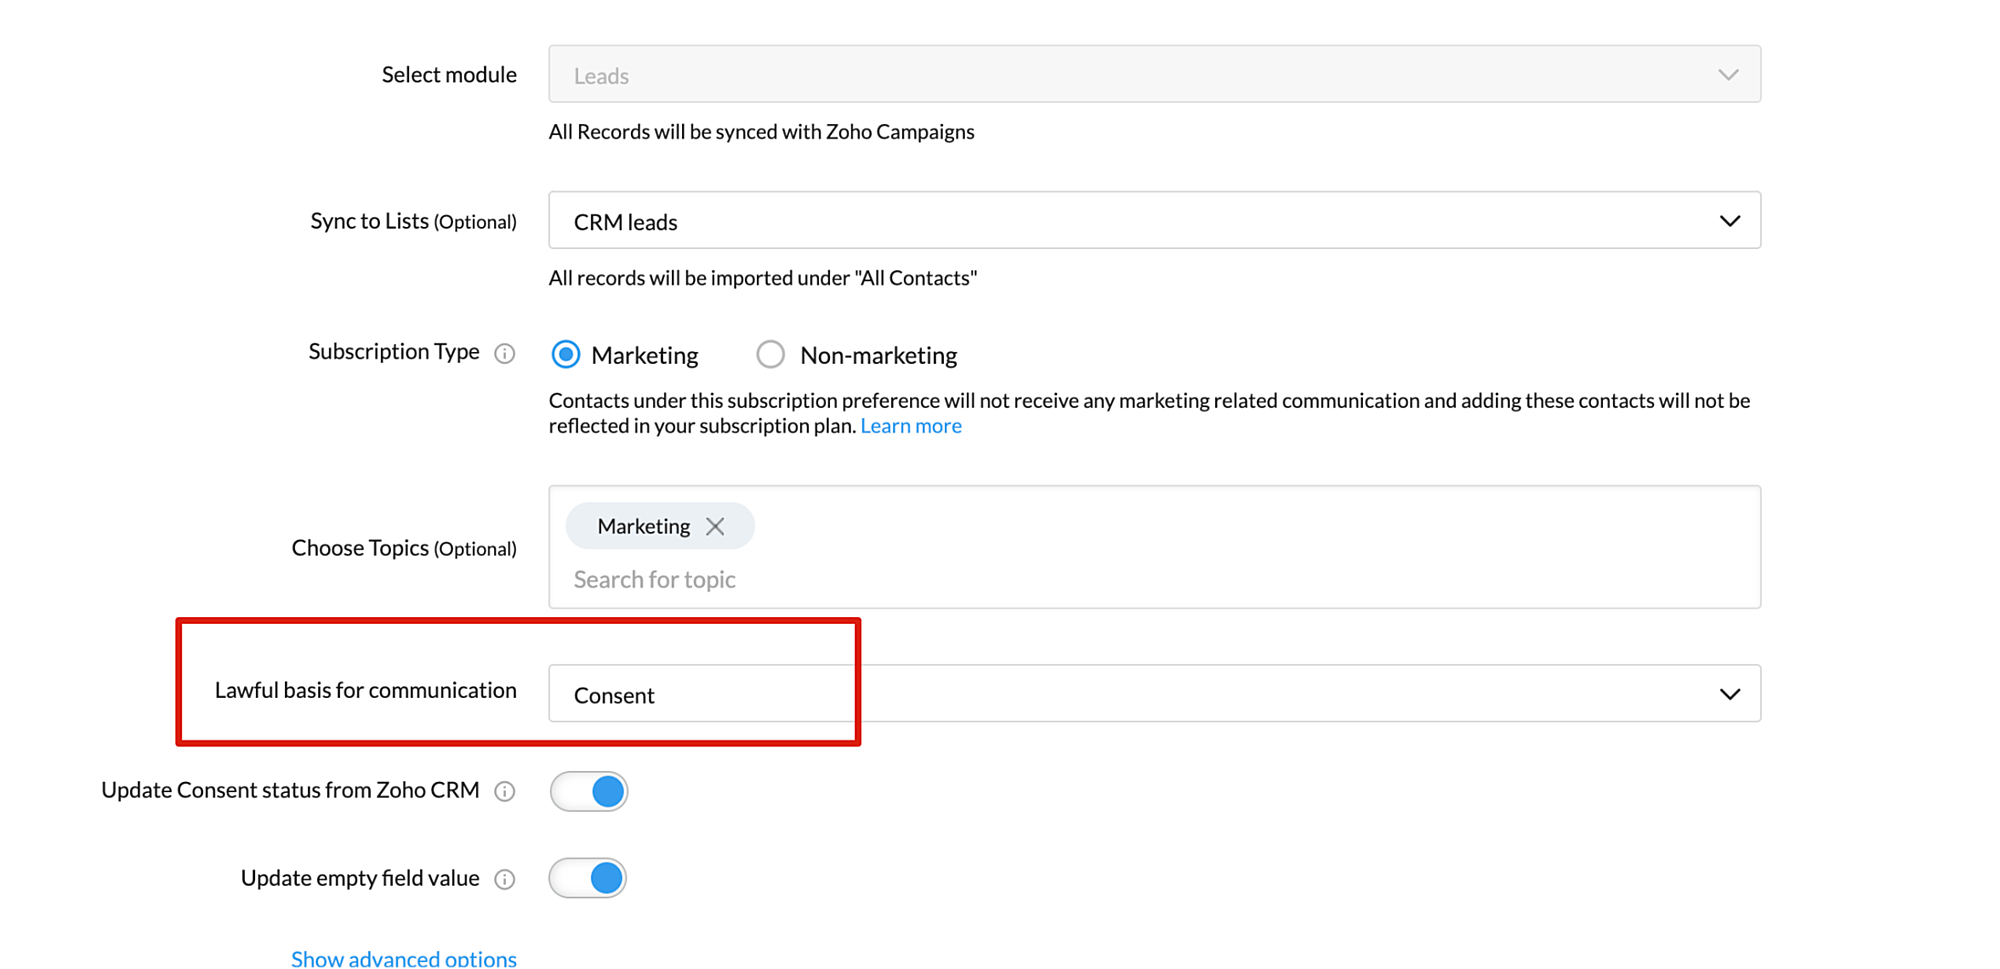Select the Non-marketing radio option

point(770,354)
